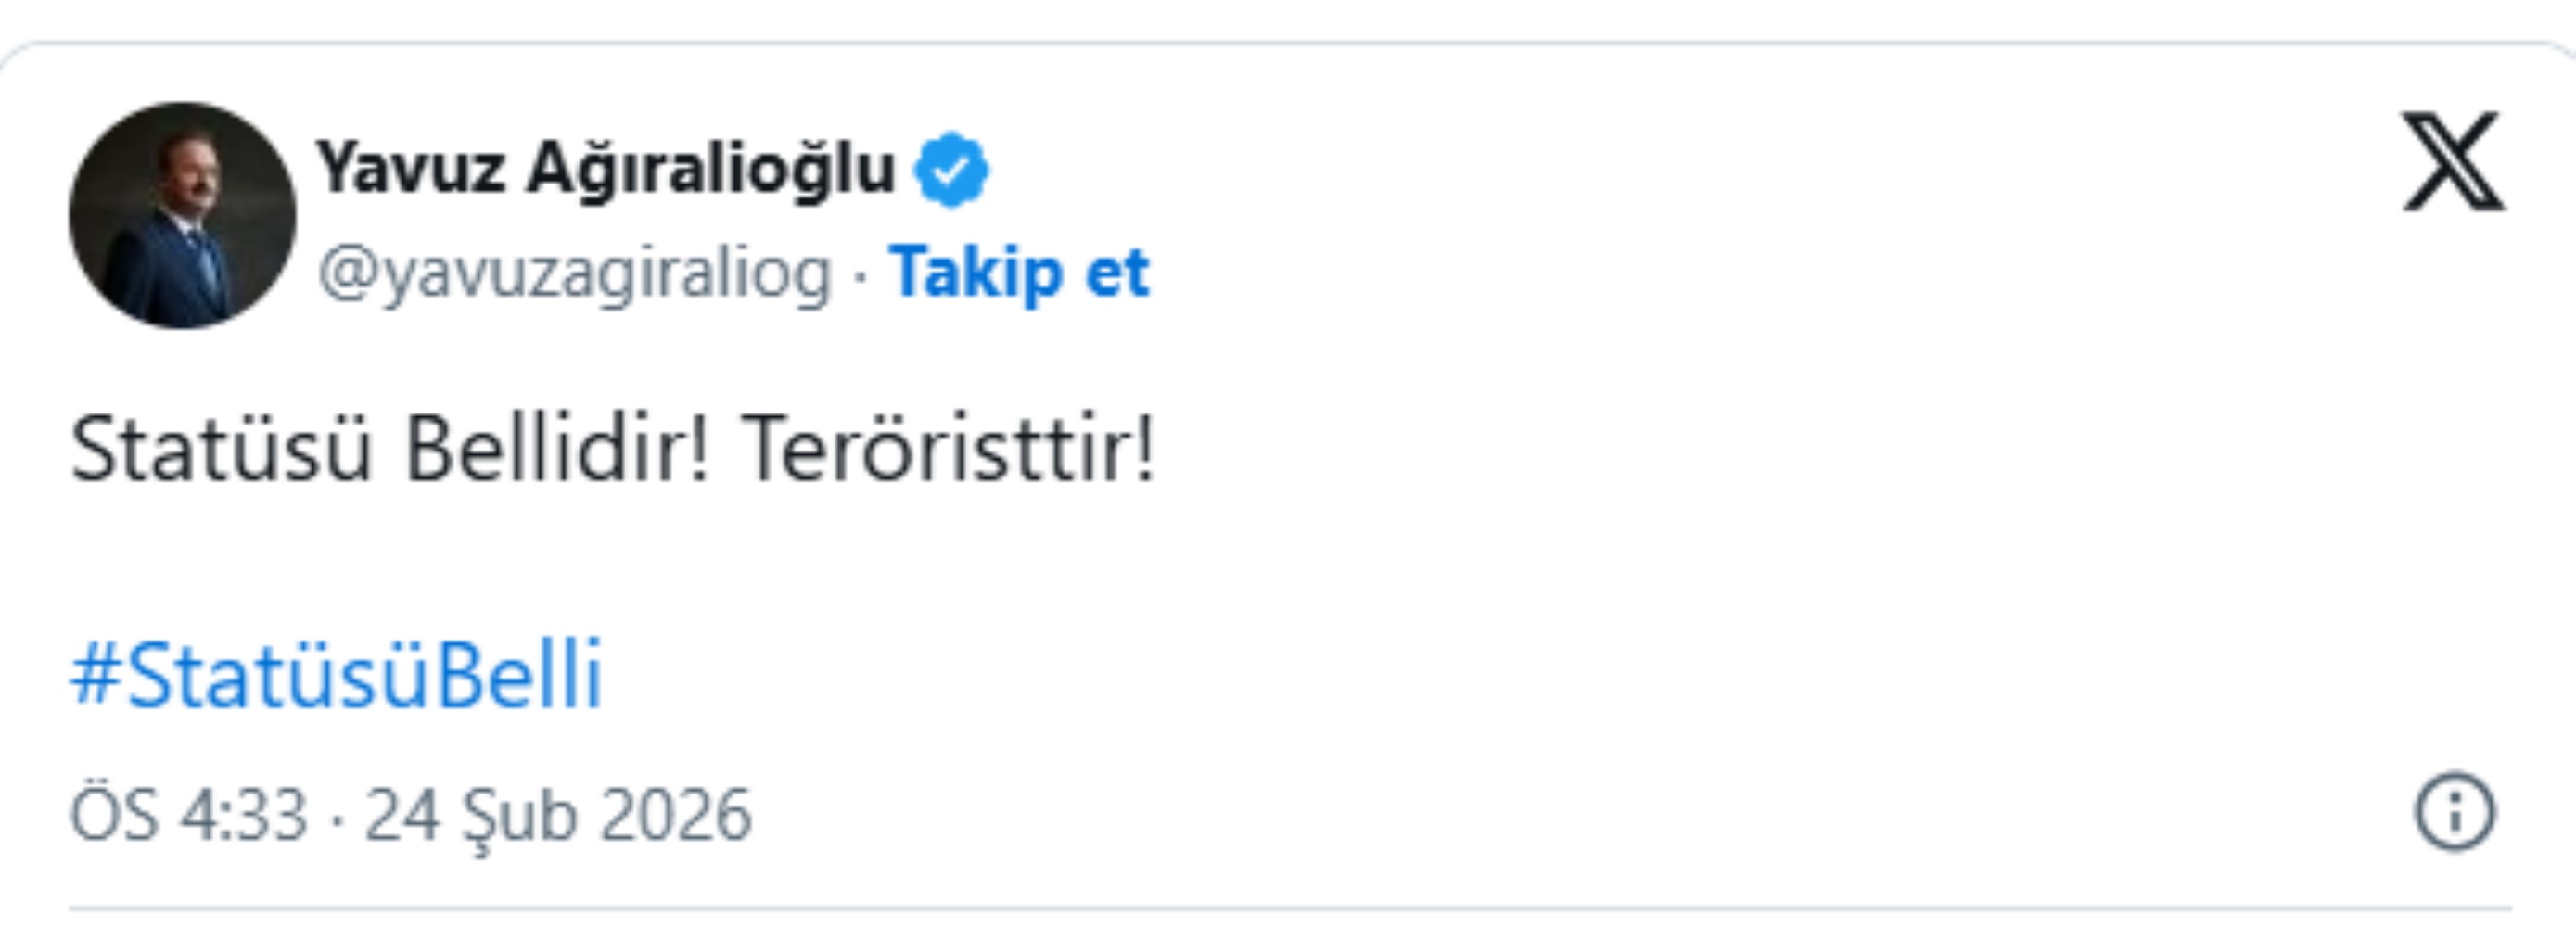Click the @ symbol in the handle
The image size is (2576, 927).
(345, 274)
